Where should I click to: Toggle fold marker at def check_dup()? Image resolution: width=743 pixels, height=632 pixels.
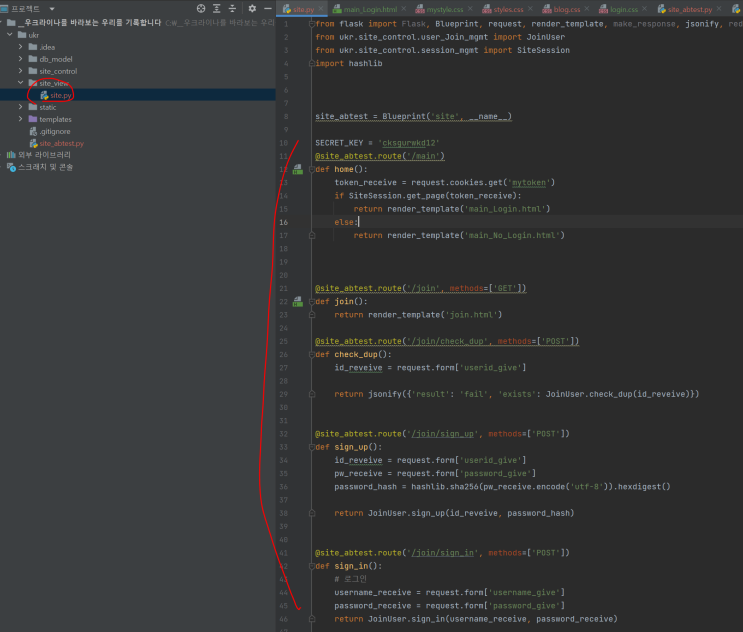[312, 354]
